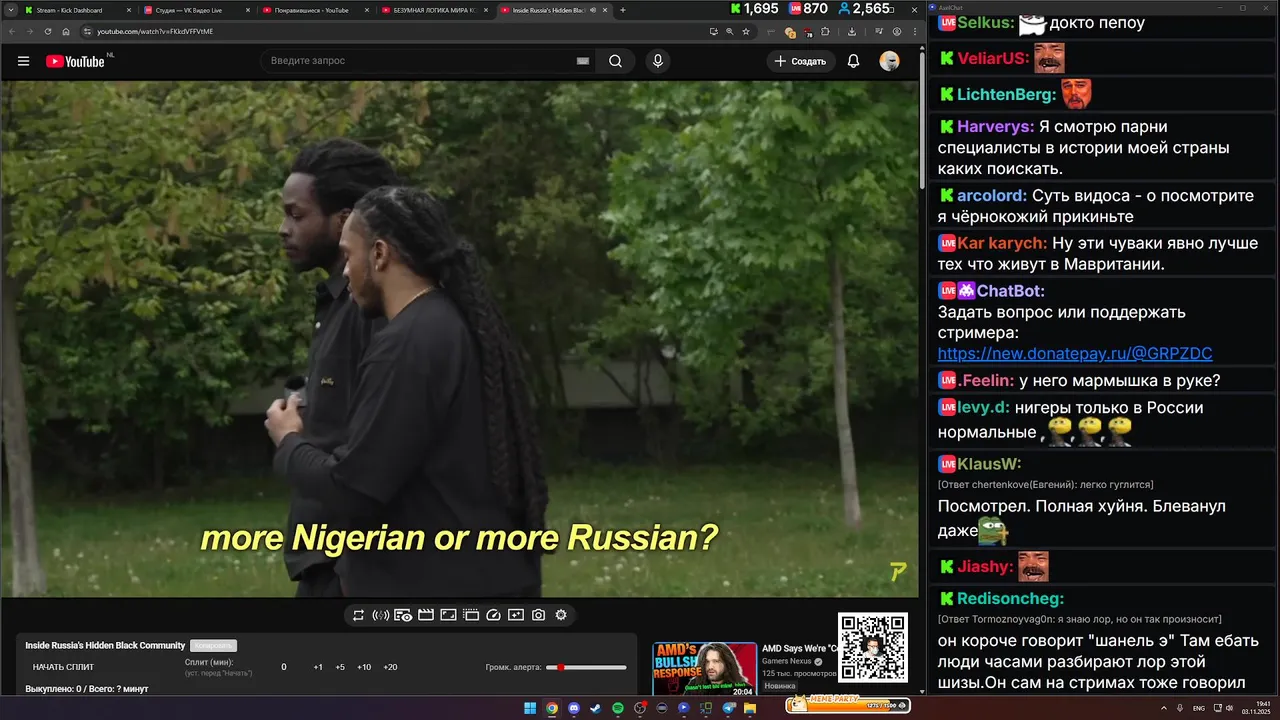The width and height of the screenshot is (1280, 720).
Task: Click the dashed window icon in player toolbar
Action: pos(471,615)
